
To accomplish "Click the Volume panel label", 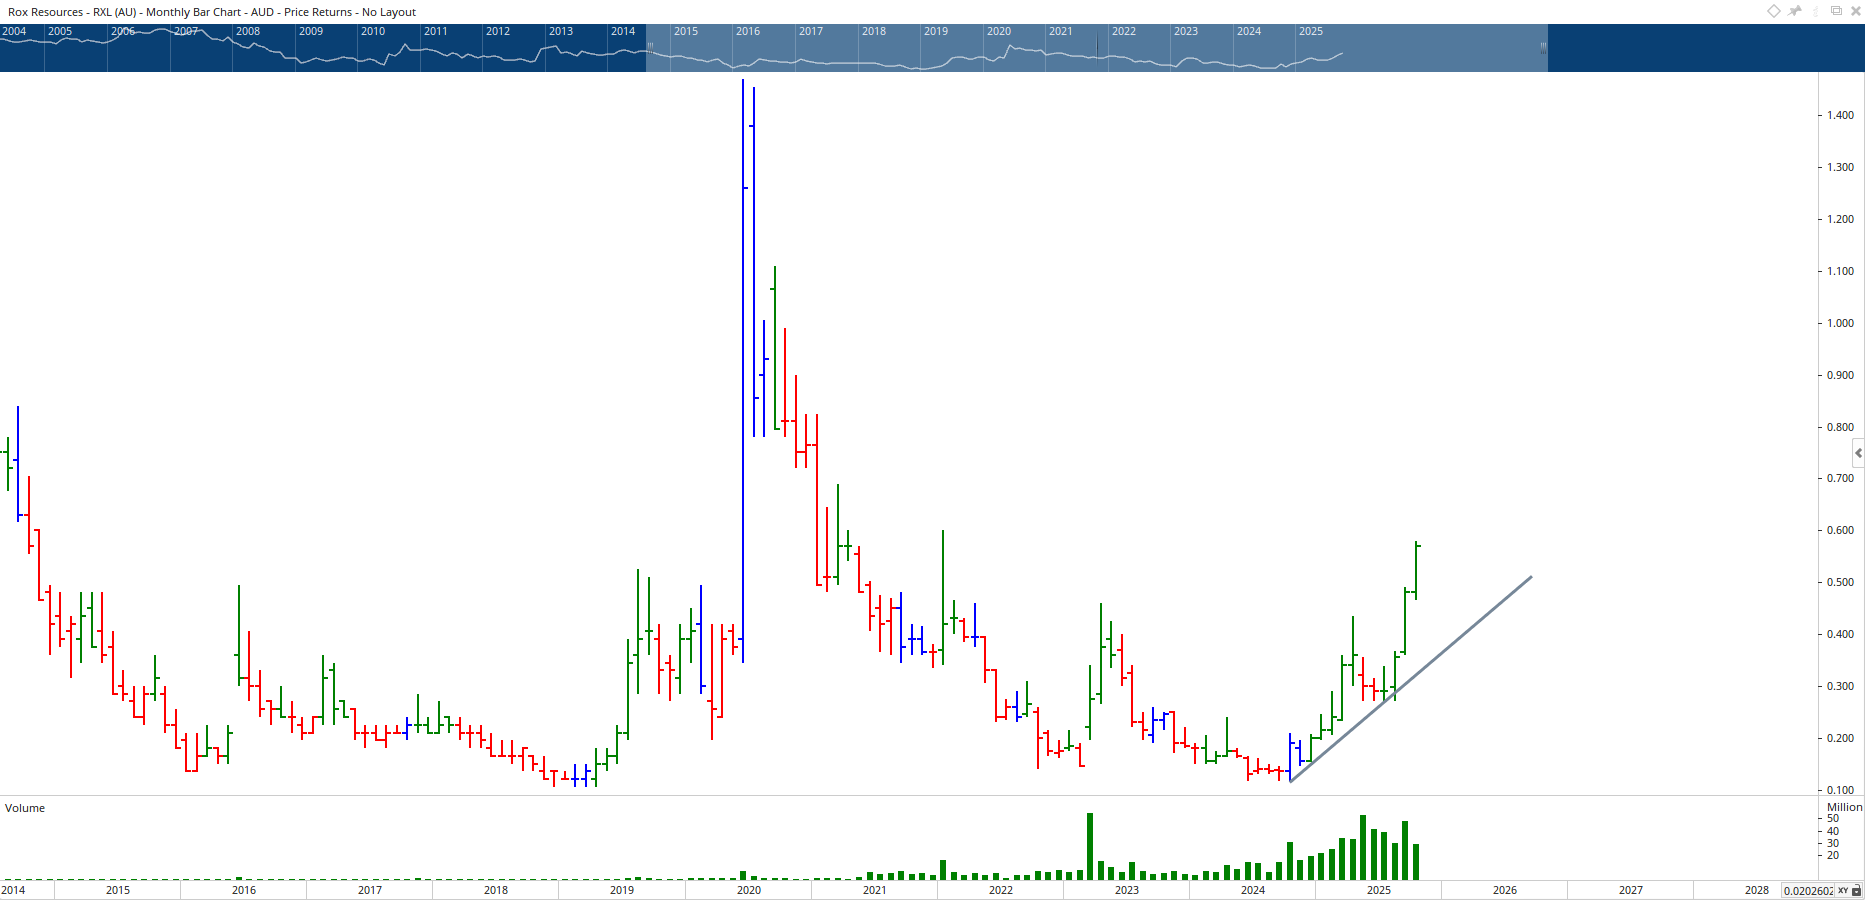I will click(x=25, y=808).
